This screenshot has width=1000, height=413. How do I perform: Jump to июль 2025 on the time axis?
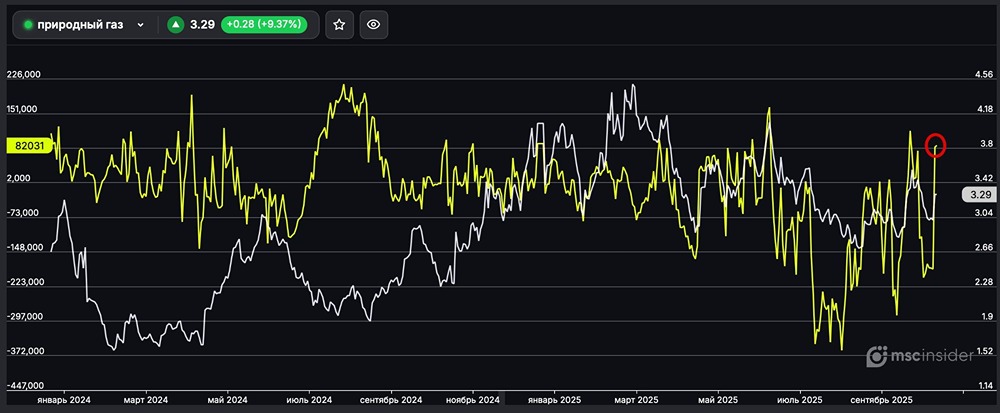[800, 399]
